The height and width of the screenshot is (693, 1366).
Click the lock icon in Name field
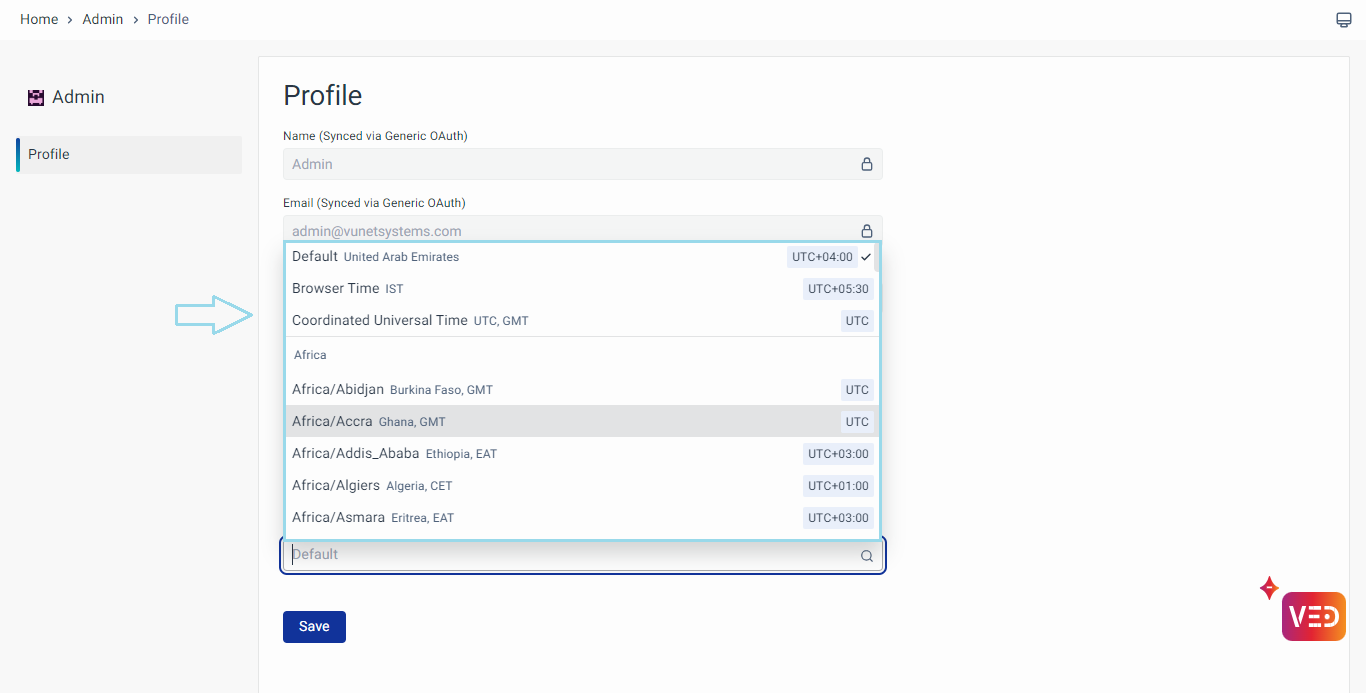coord(867,164)
